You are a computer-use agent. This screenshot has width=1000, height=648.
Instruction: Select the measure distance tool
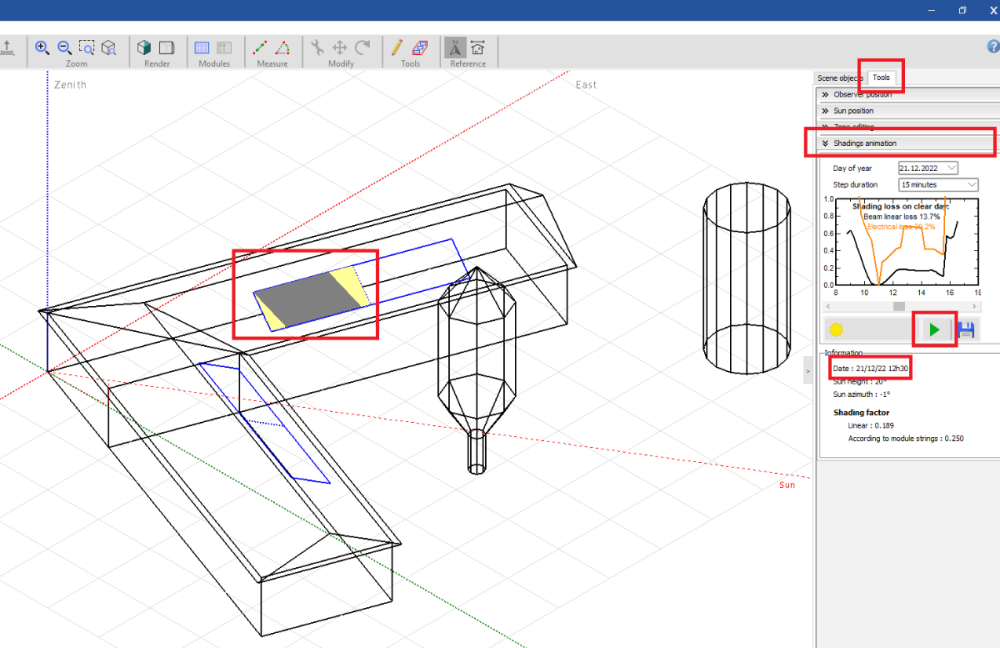(260, 47)
